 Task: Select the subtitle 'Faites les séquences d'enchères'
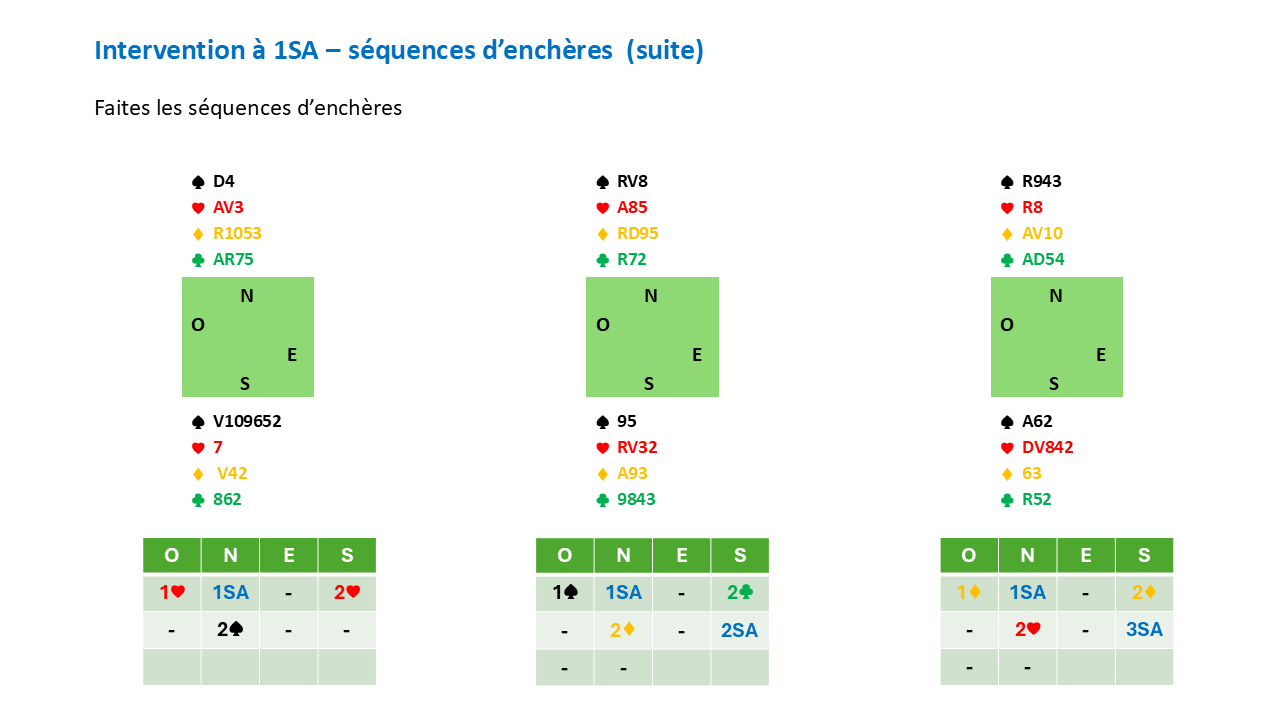coord(248,108)
